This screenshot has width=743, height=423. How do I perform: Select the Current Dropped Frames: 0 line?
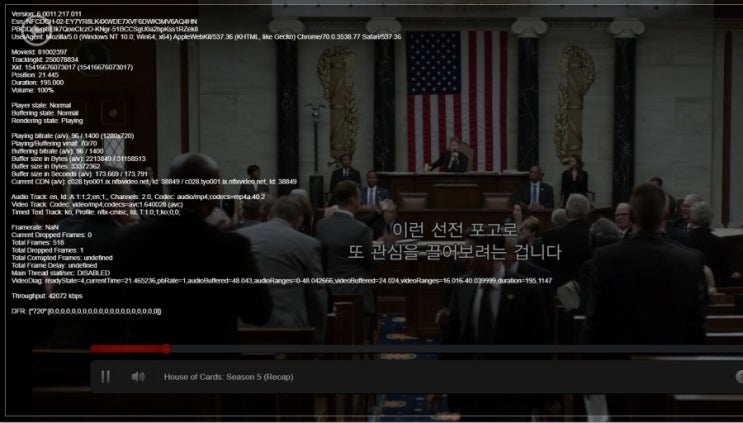pos(52,235)
